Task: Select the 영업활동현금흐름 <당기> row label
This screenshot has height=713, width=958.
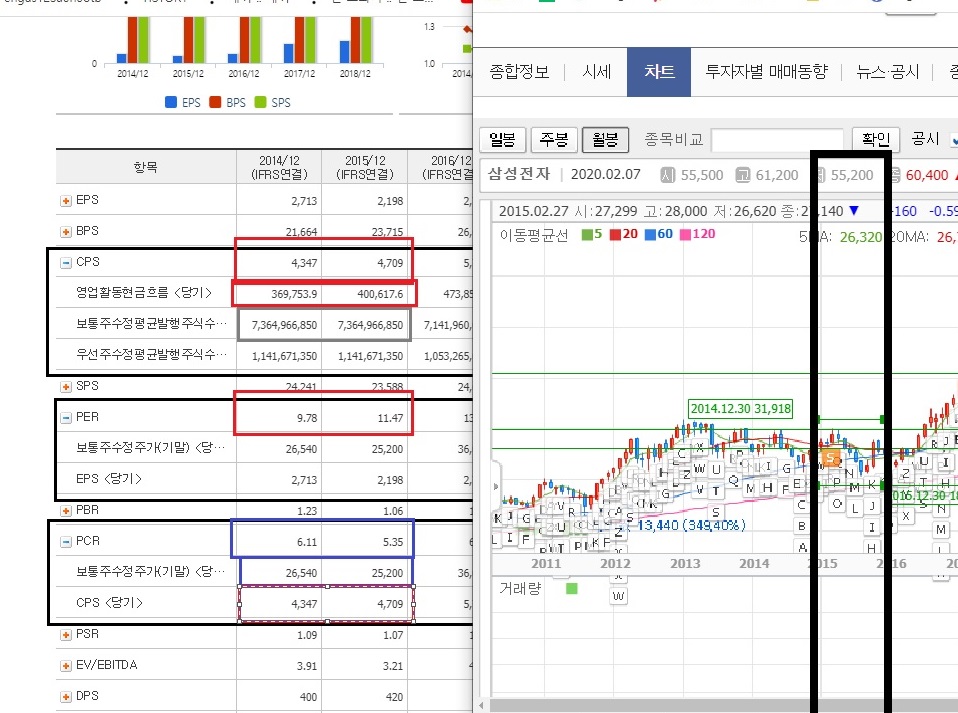Action: [x=144, y=293]
